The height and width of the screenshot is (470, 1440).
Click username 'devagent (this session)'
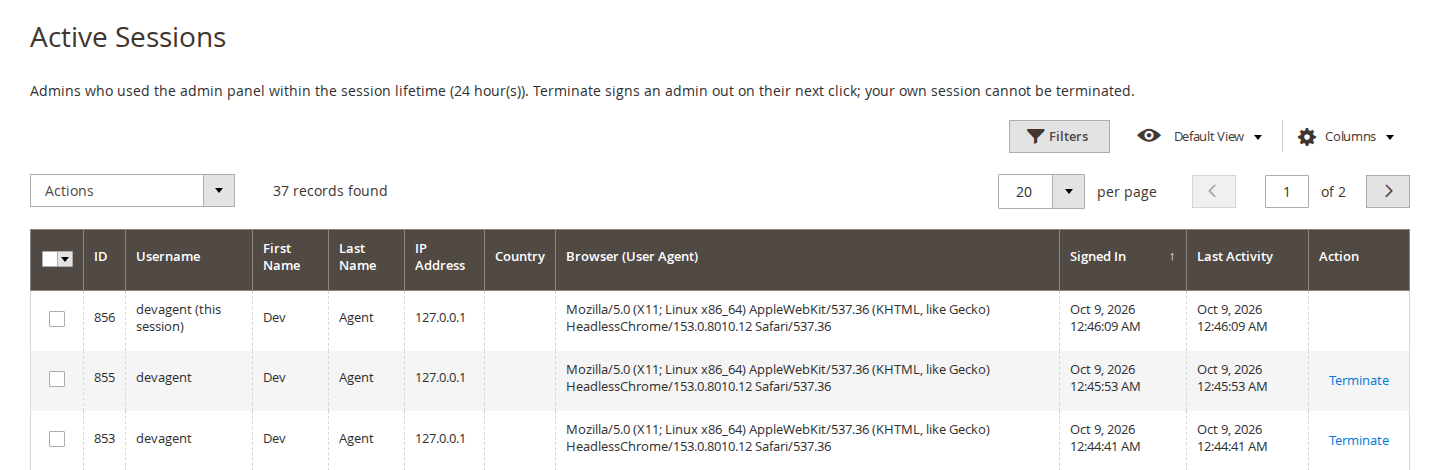tap(179, 318)
